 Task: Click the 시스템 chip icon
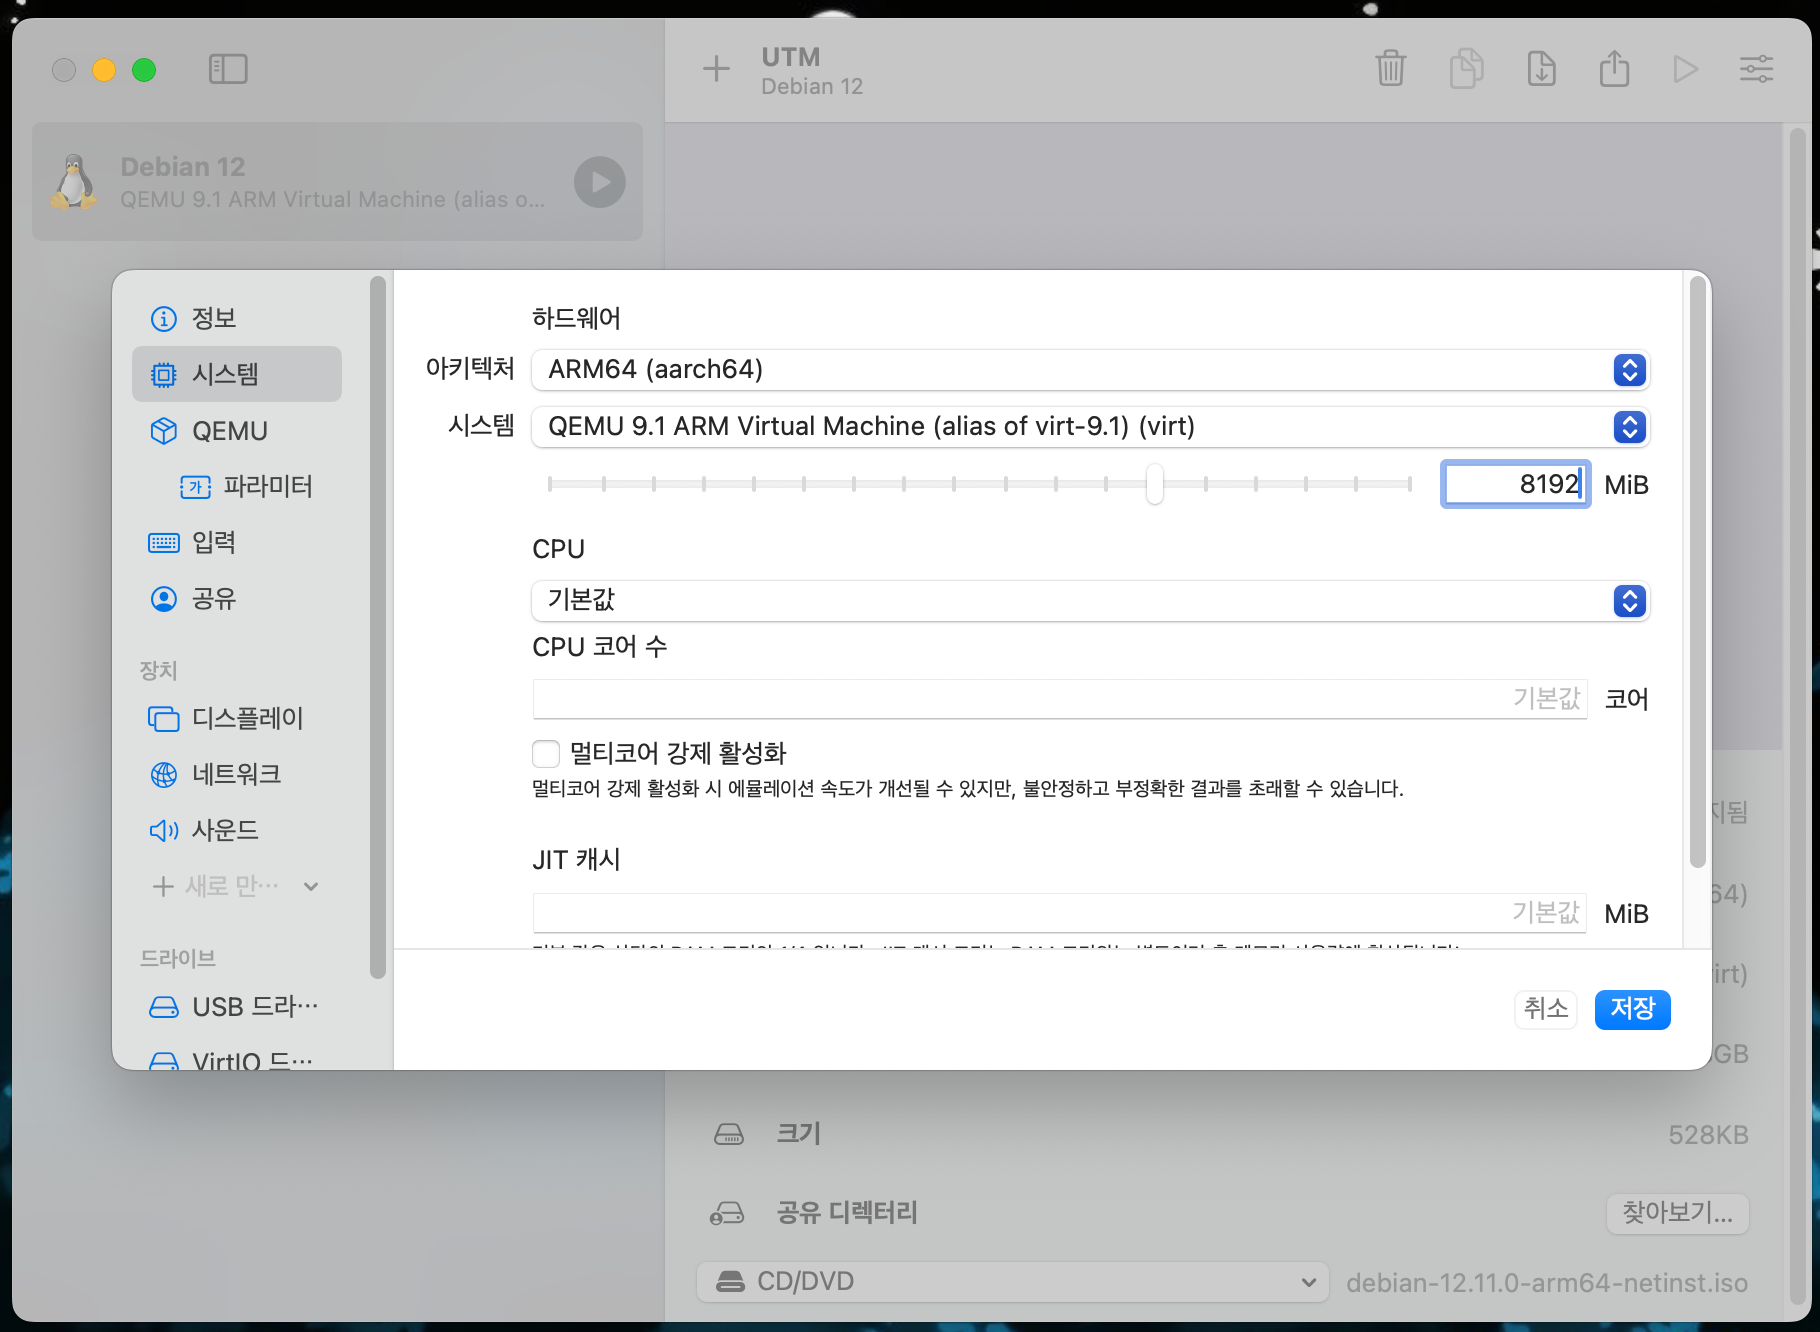[163, 375]
